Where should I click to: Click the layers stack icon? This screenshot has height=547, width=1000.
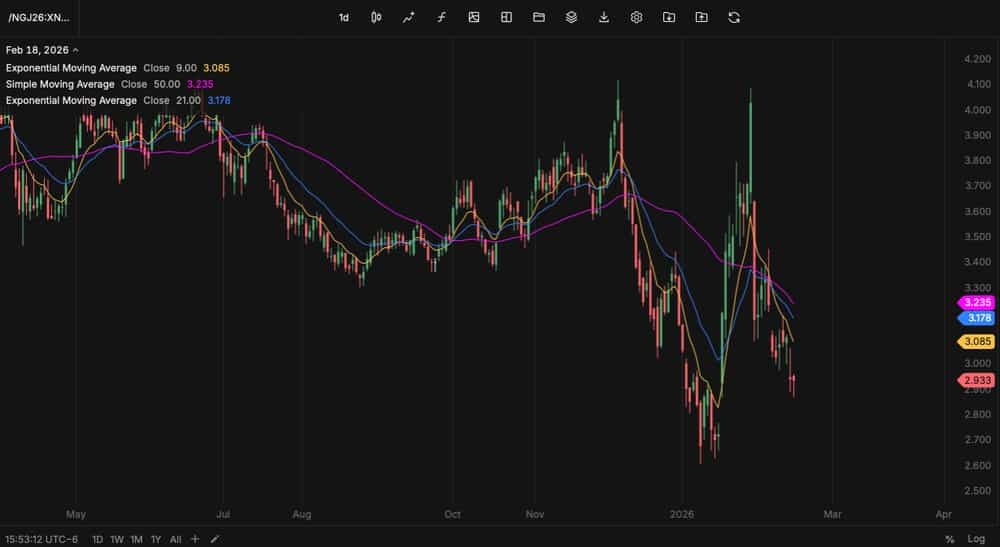tap(571, 17)
